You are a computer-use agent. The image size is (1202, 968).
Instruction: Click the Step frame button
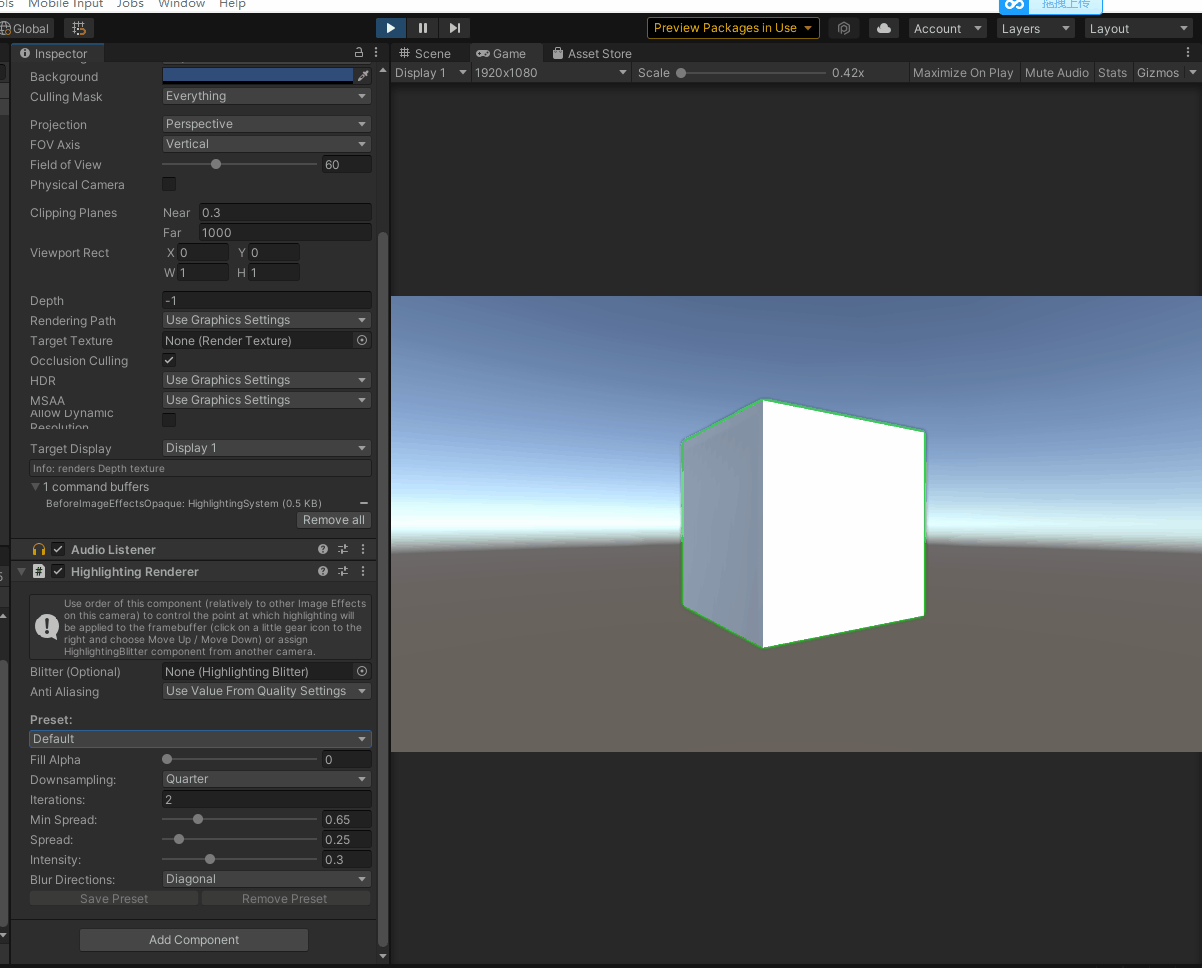[x=455, y=27]
